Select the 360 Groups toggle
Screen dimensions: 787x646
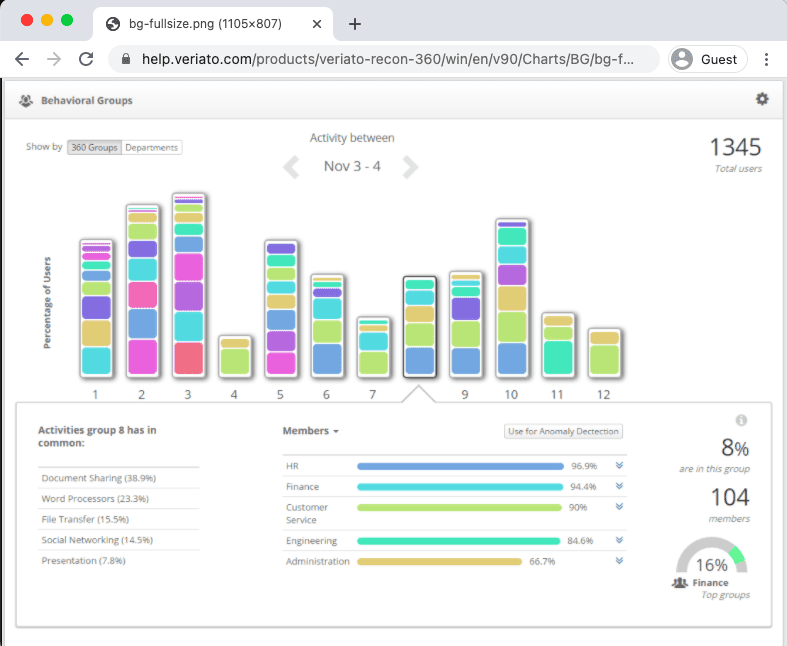94,147
